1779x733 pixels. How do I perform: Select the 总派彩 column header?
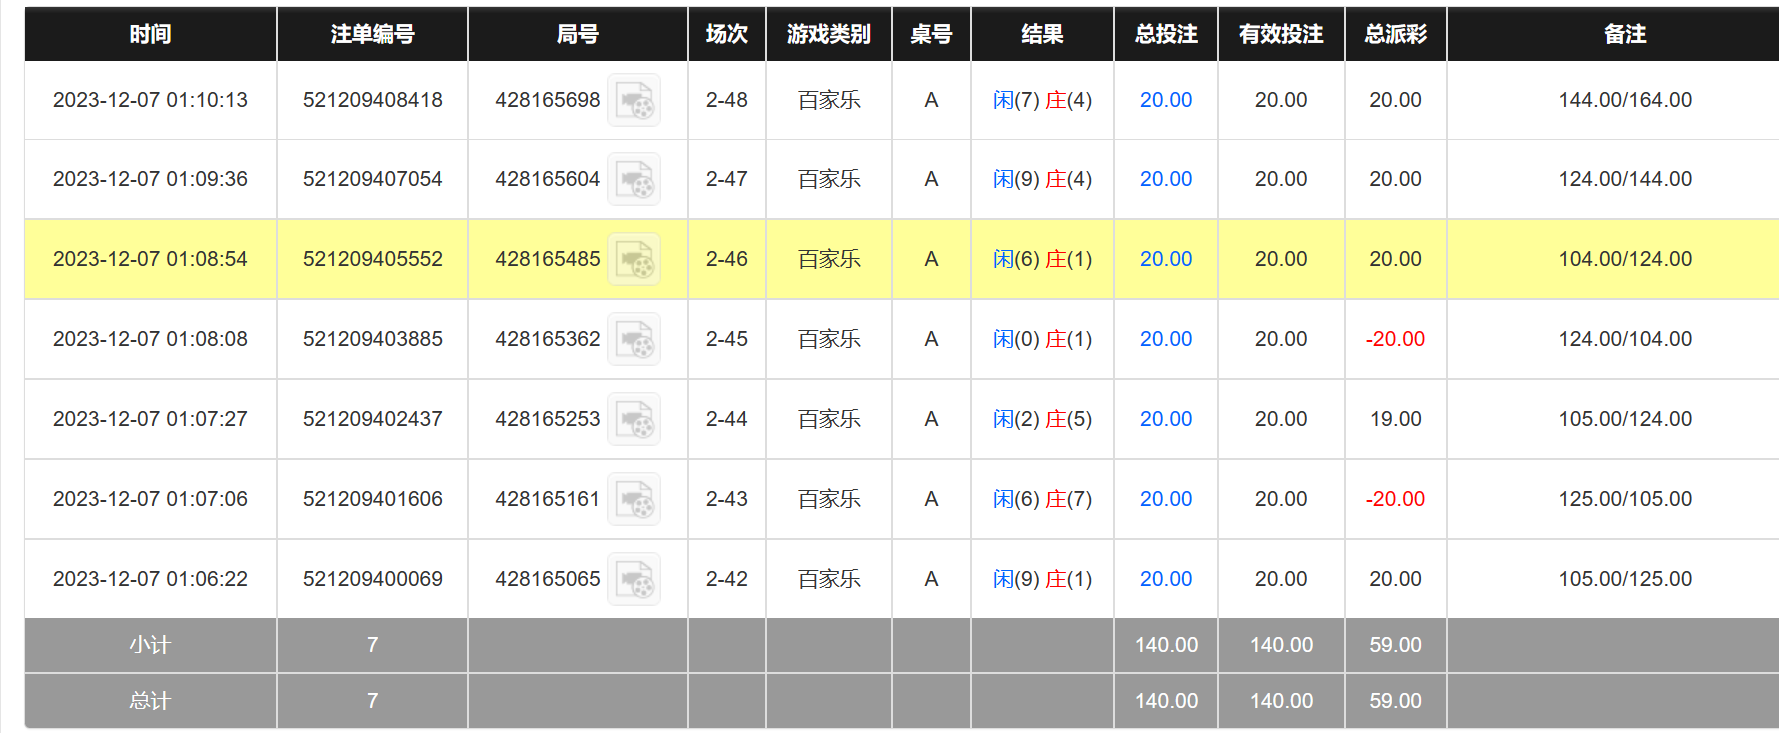[x=1395, y=34]
